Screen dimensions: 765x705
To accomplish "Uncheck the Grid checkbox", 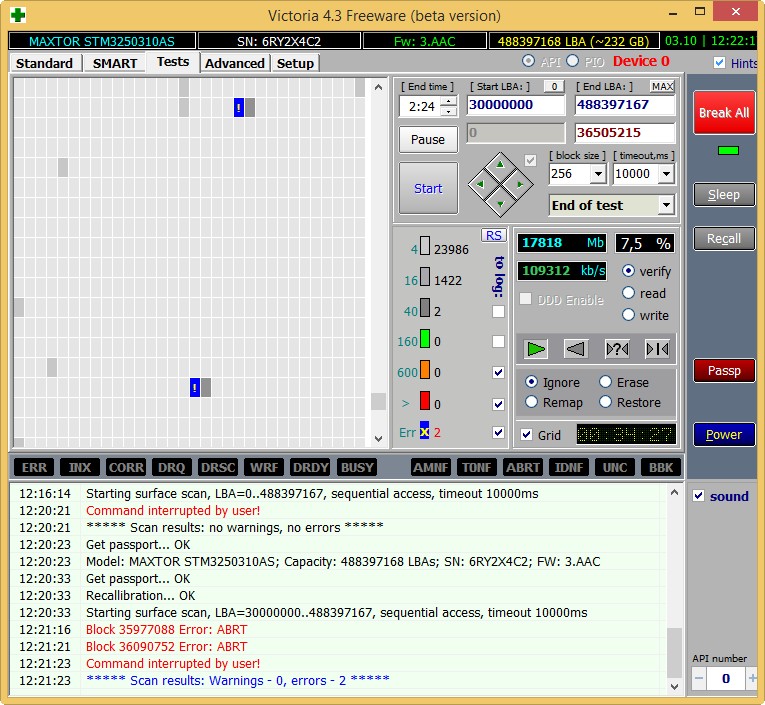I will coord(527,435).
